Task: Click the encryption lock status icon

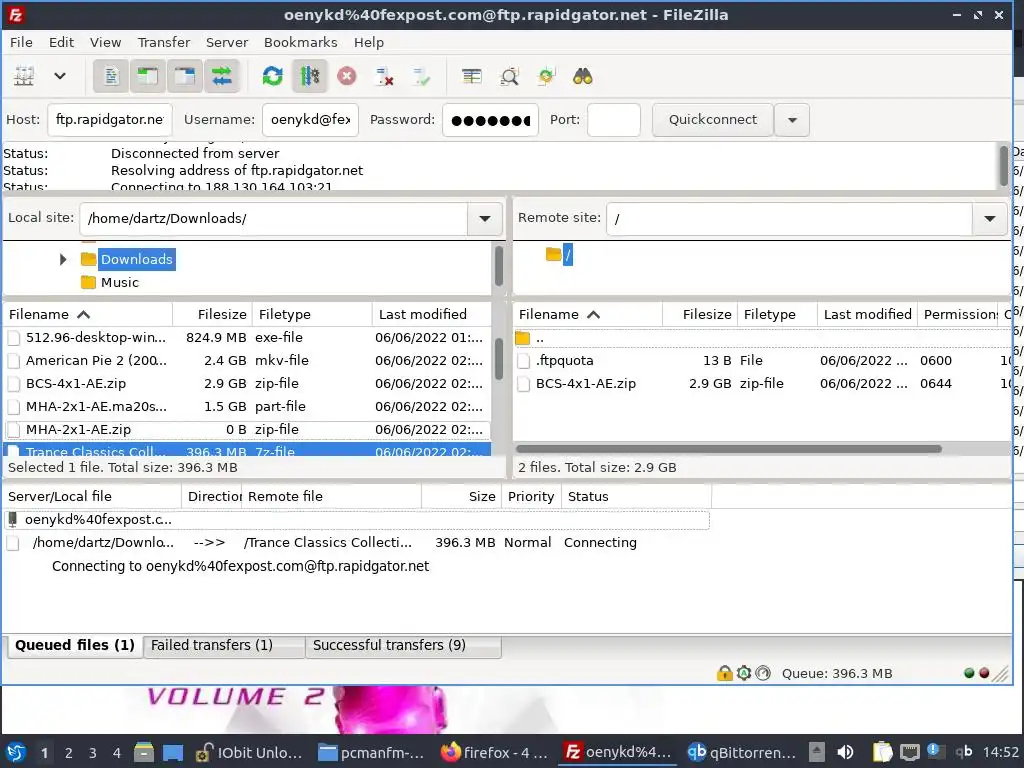Action: pyautogui.click(x=724, y=673)
